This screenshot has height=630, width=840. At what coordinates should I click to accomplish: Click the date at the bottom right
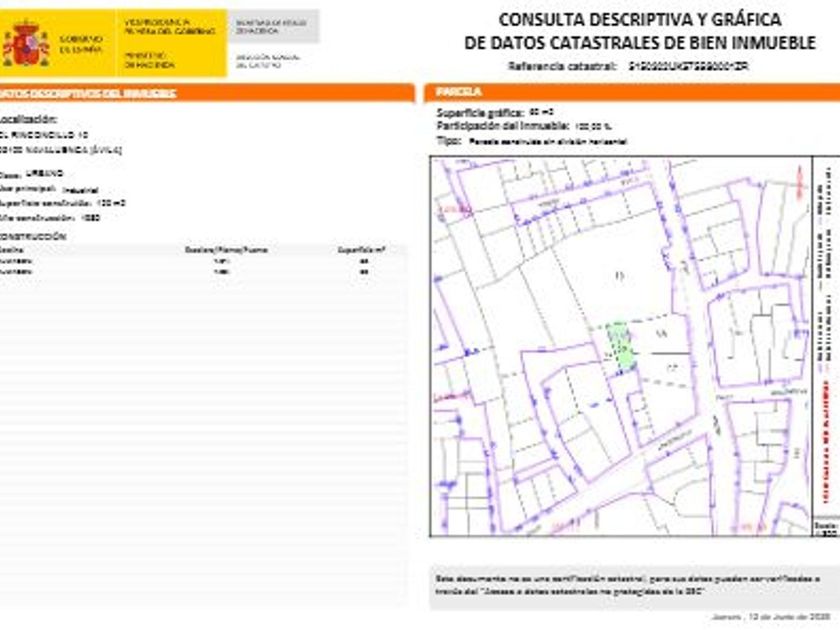[x=771, y=617]
